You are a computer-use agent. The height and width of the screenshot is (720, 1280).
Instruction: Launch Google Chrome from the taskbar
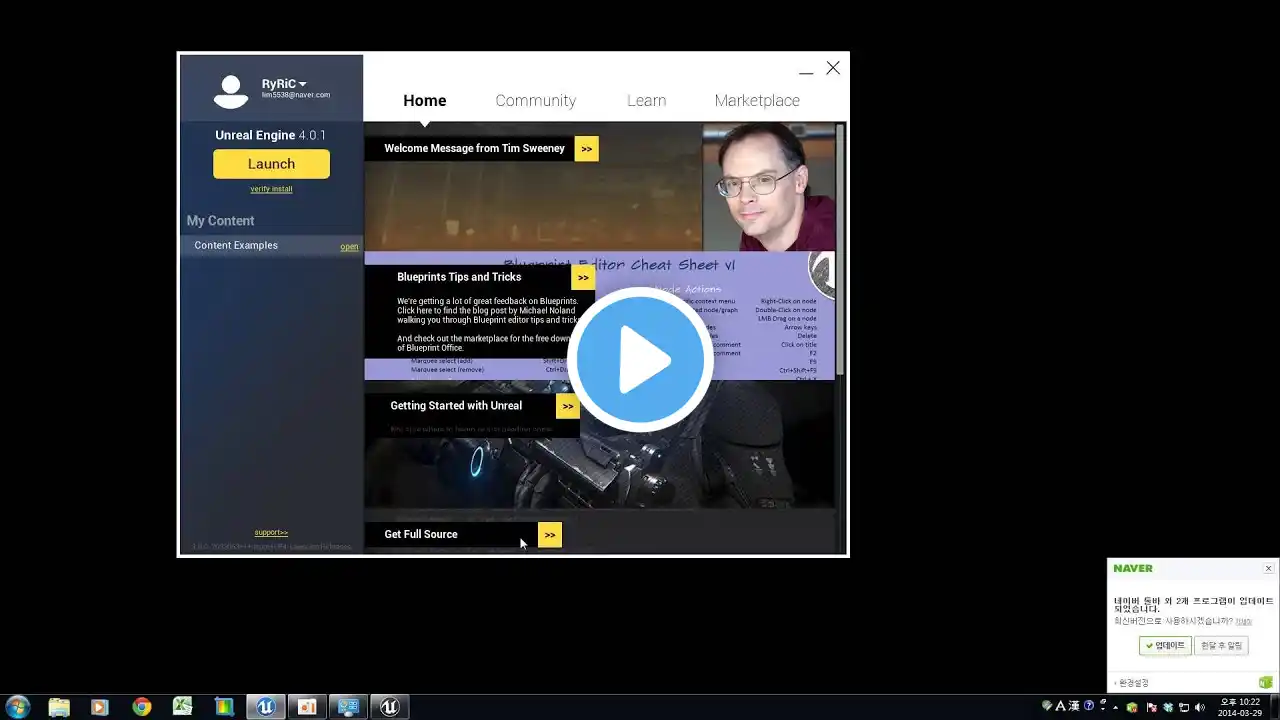141,707
